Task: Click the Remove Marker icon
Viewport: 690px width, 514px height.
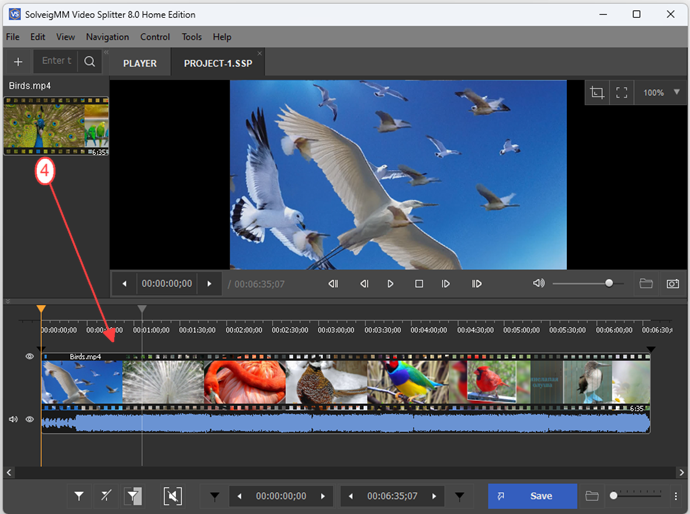Action: coord(106,496)
